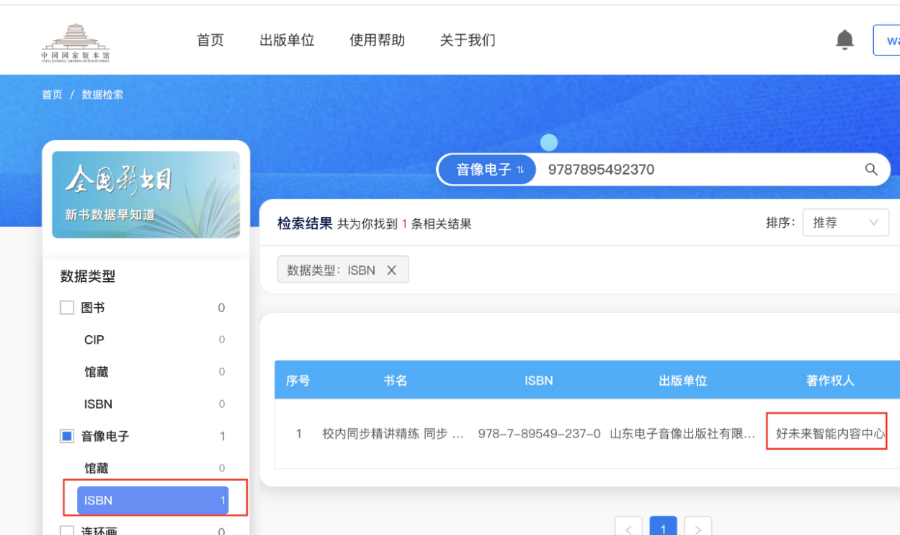Screen dimensions: 900x535
Task: Open the 排序 推荐 dropdown
Action: [x=845, y=223]
